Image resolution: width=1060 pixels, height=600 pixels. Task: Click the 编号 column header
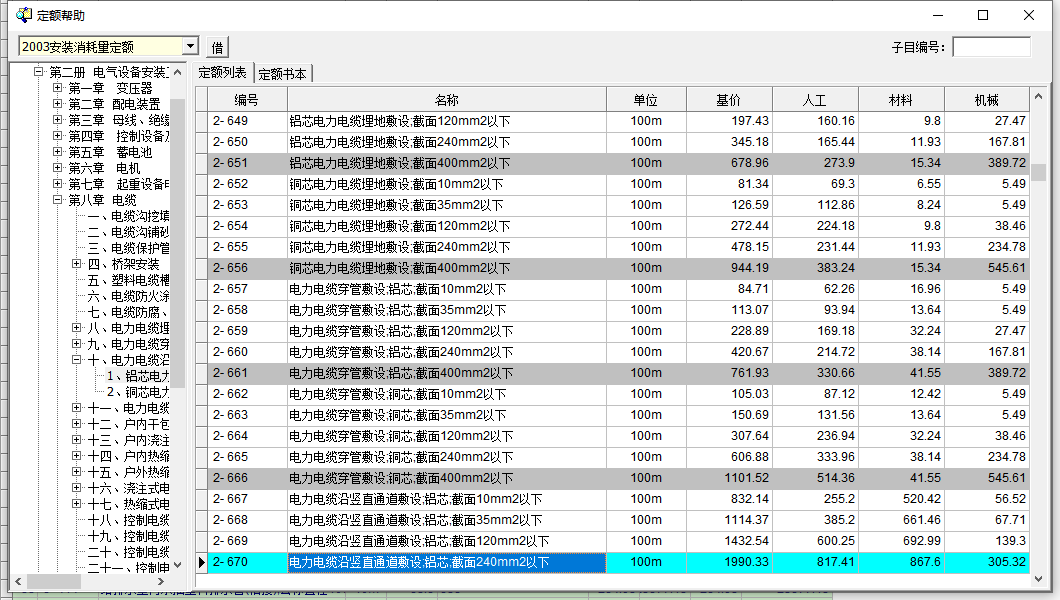[x=247, y=100]
